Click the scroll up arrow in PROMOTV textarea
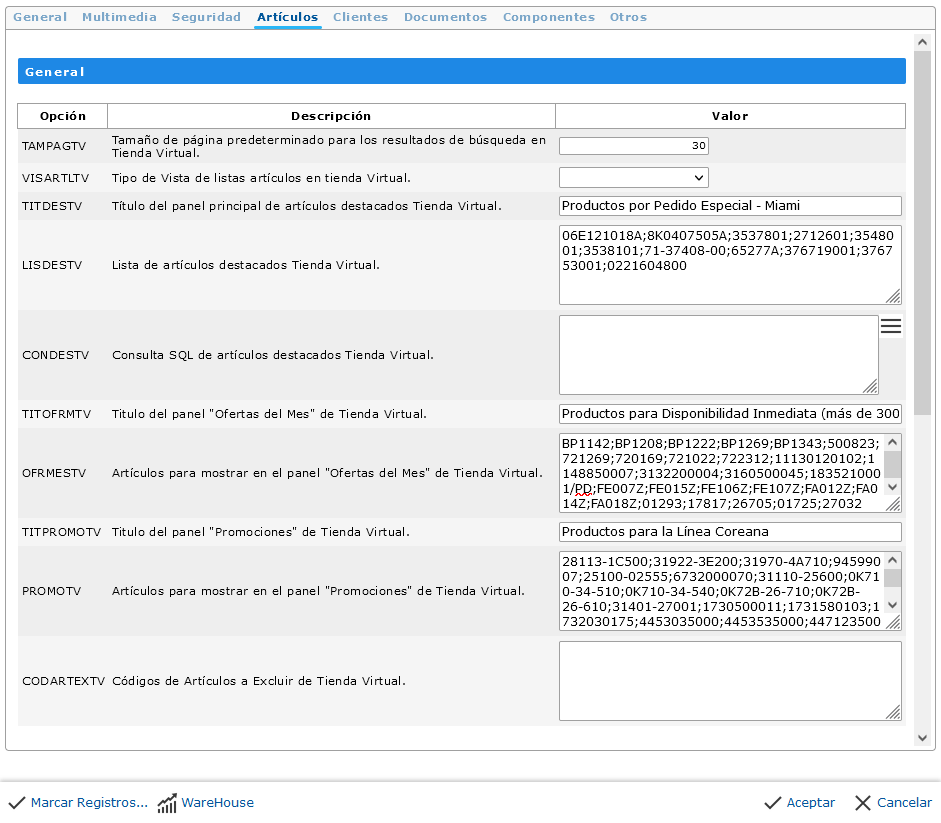The height and width of the screenshot is (823, 941). 893,560
